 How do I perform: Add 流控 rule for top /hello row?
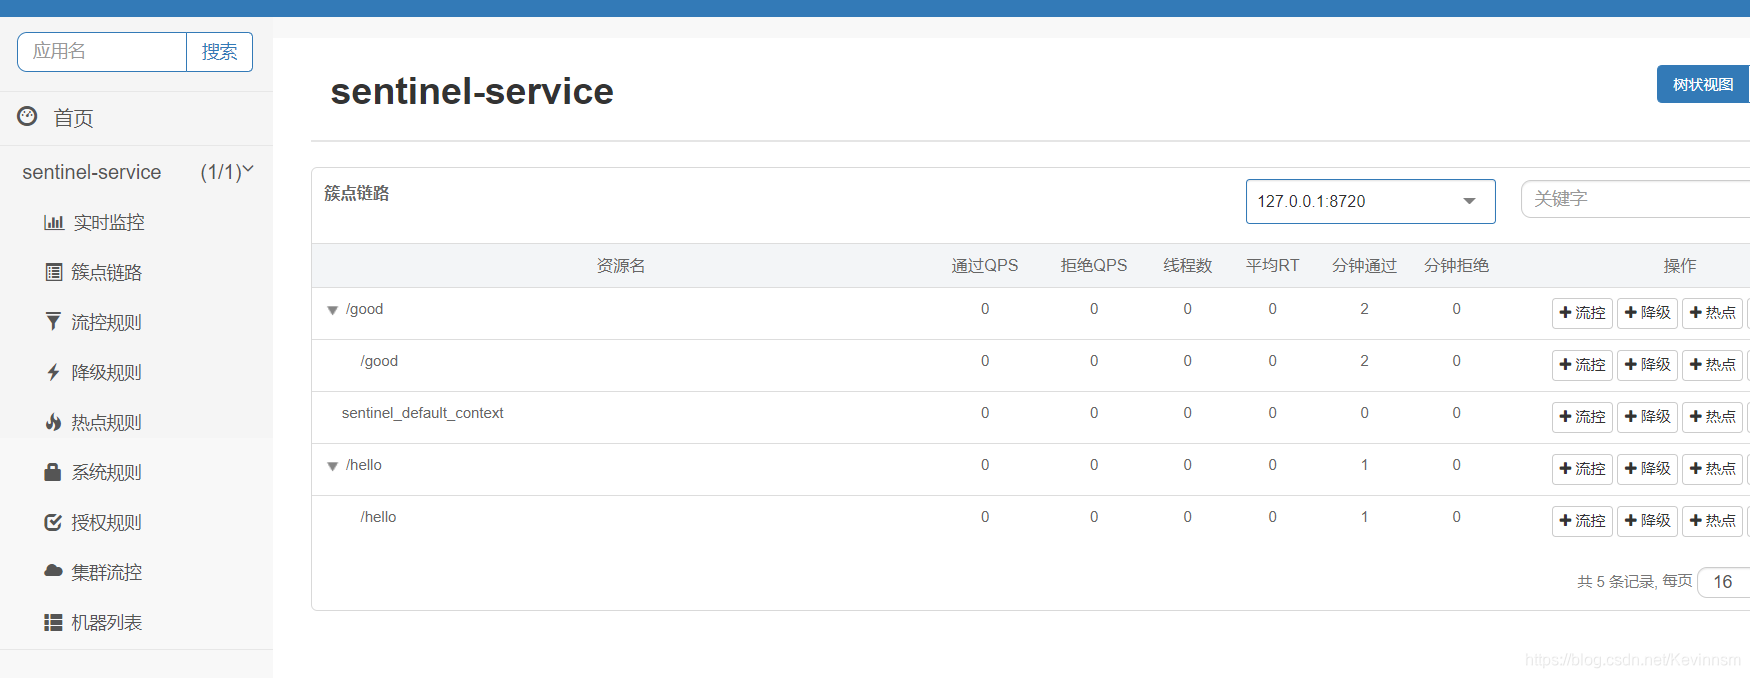[1582, 469]
